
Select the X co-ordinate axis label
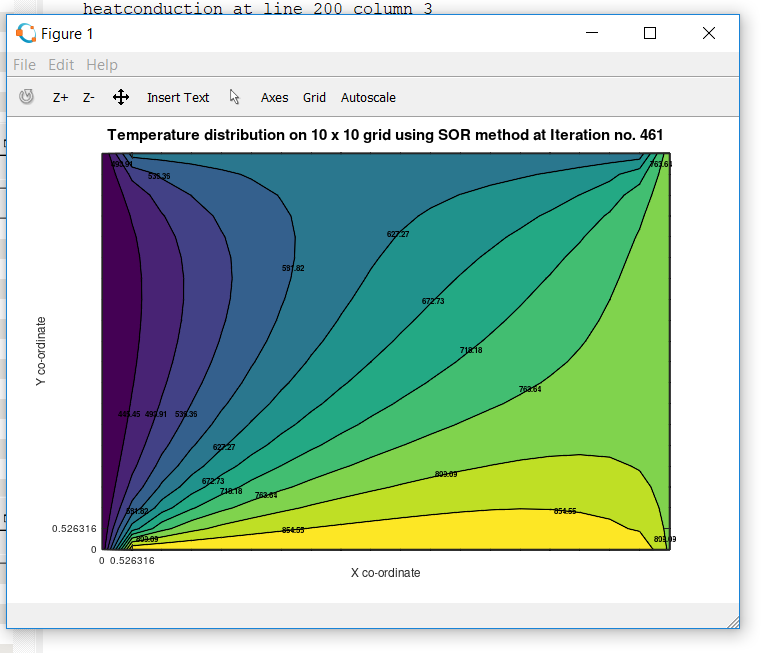[x=385, y=573]
